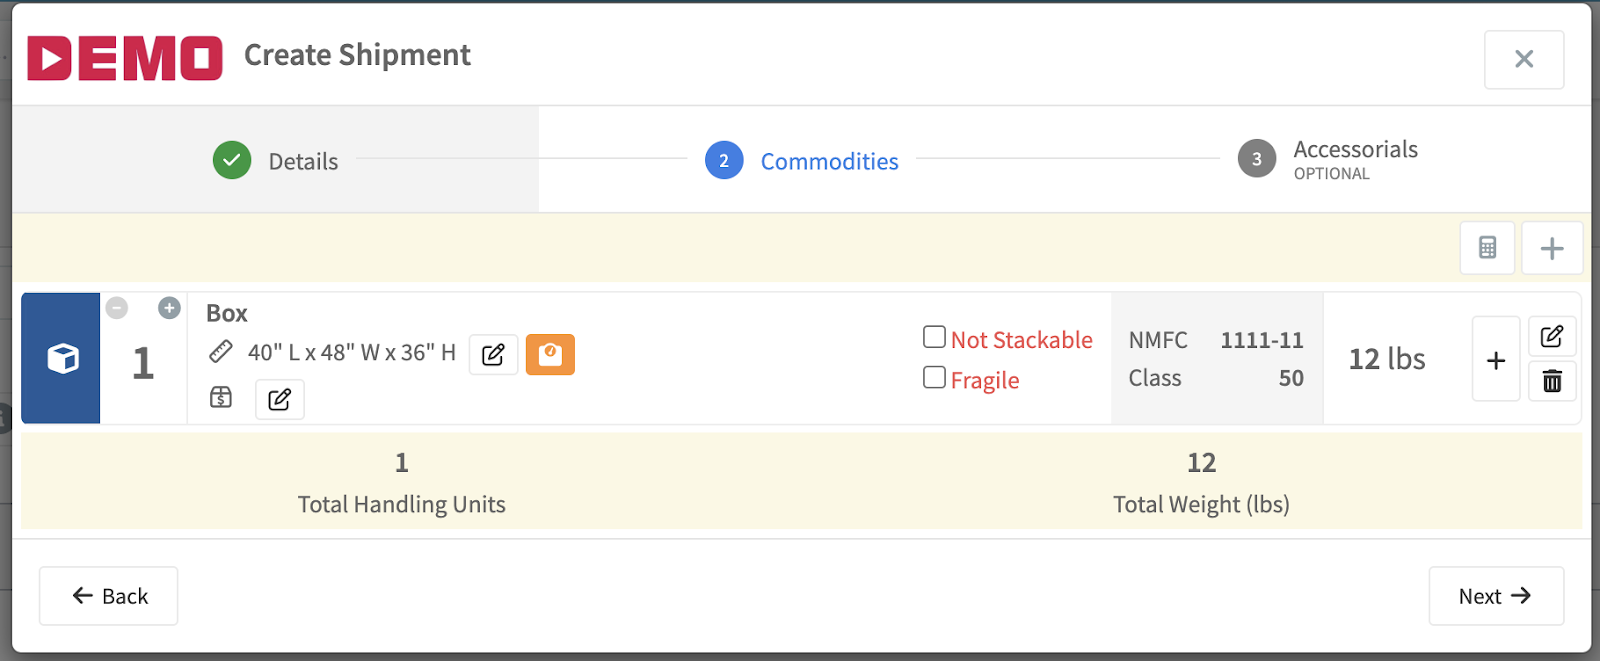Edit the box dimensions pencil icon
This screenshot has height=661, width=1600.
click(493, 355)
